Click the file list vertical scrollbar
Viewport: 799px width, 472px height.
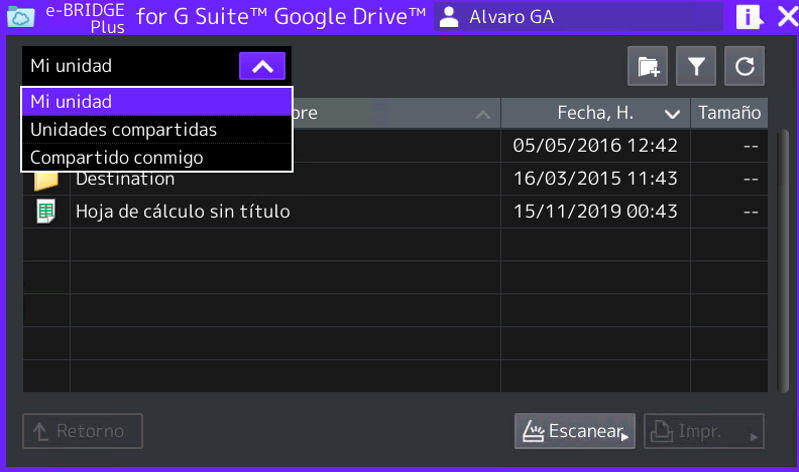click(783, 250)
